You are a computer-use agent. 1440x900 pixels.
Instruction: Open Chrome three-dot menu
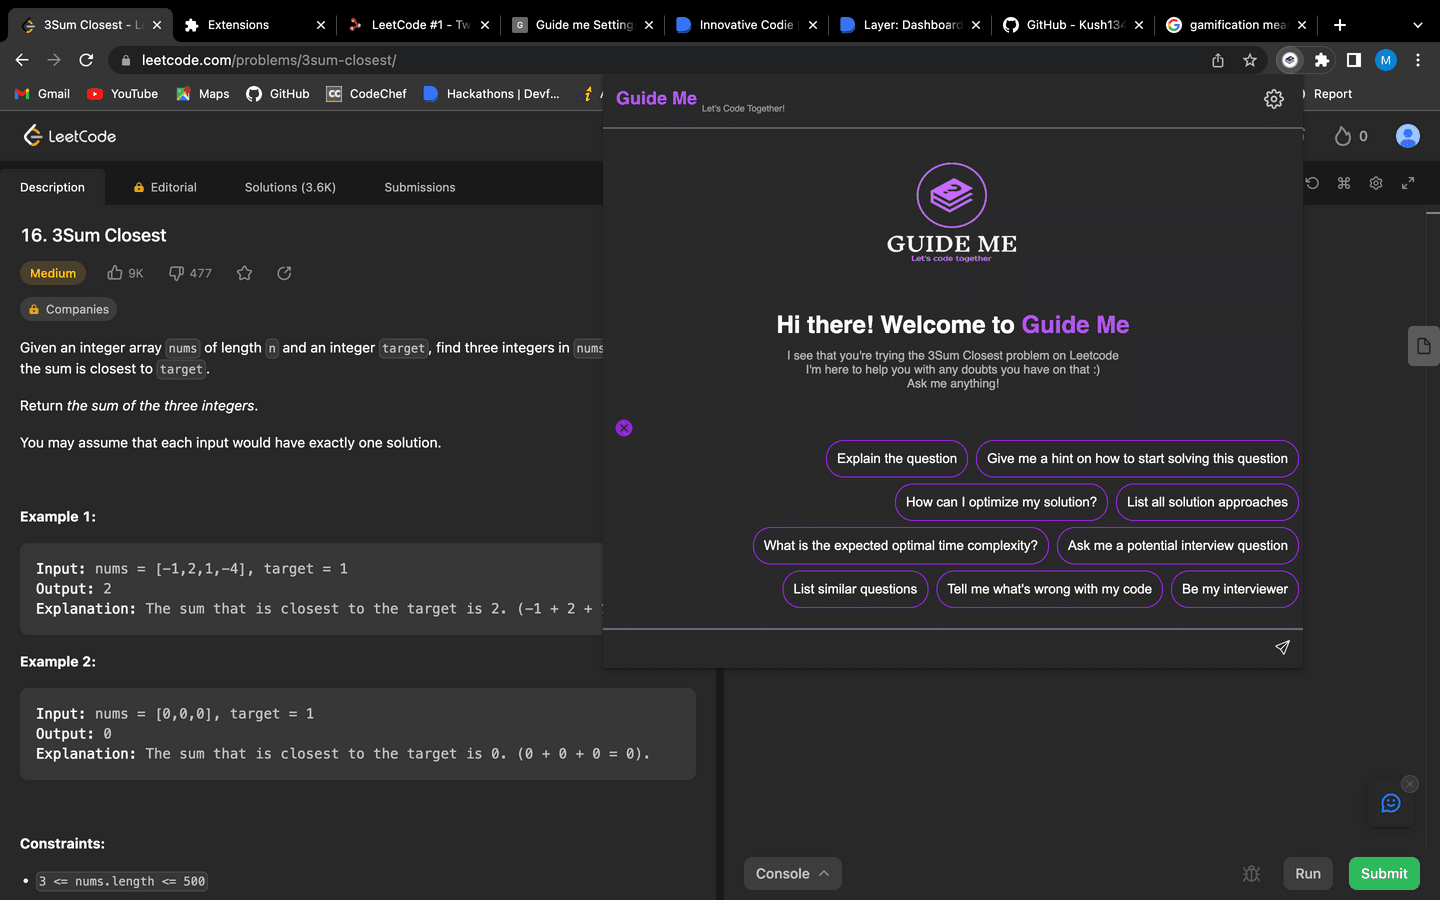(1418, 60)
